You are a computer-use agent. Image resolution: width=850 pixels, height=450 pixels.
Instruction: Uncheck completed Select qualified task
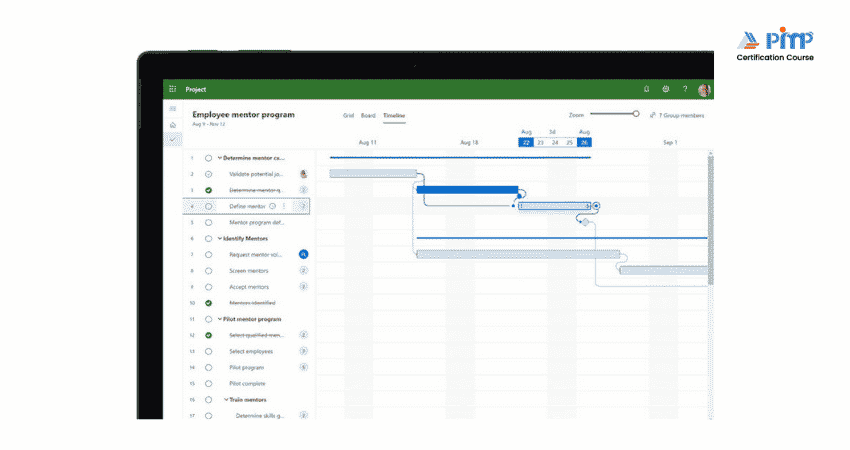coord(208,335)
